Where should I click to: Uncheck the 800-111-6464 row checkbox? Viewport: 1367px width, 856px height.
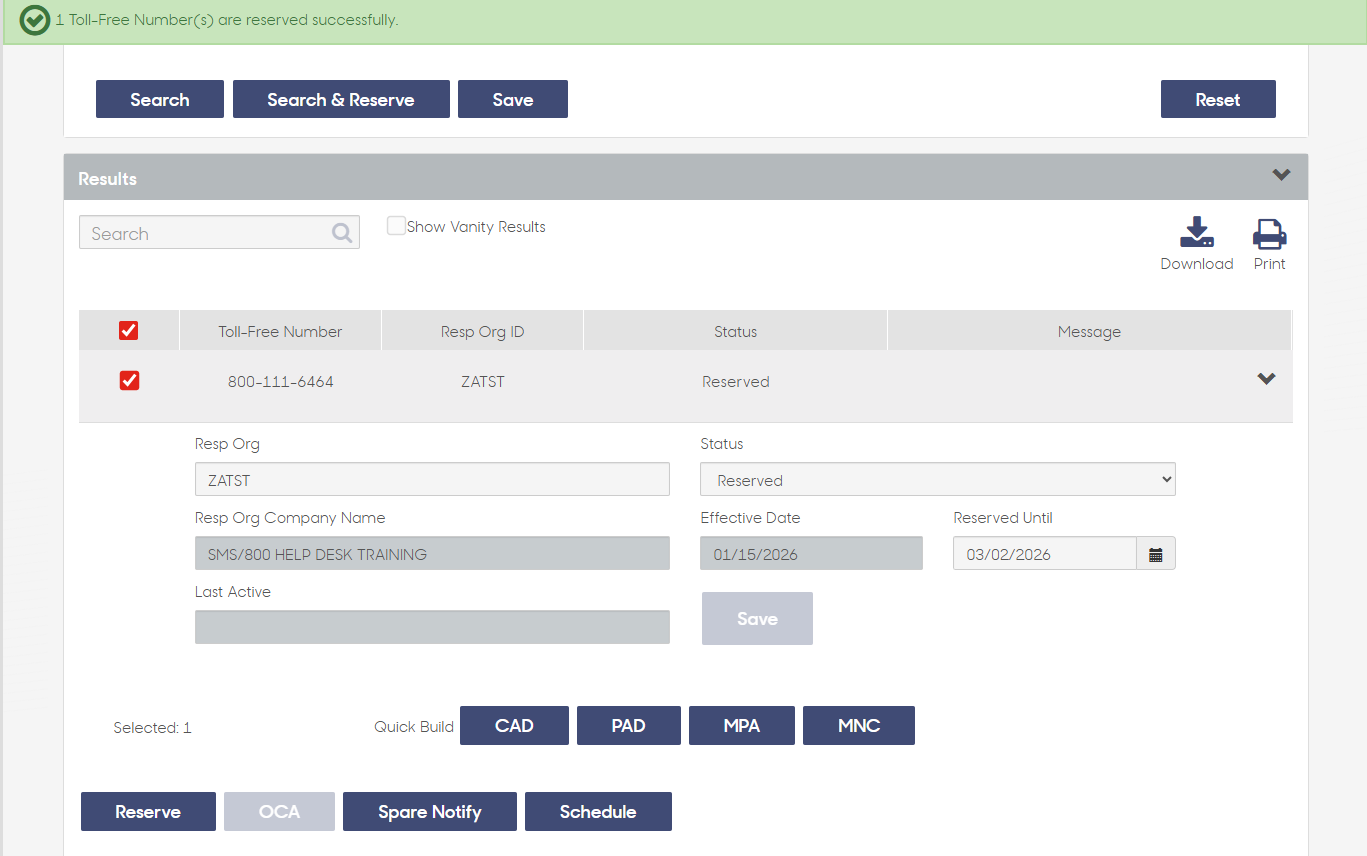(129, 380)
